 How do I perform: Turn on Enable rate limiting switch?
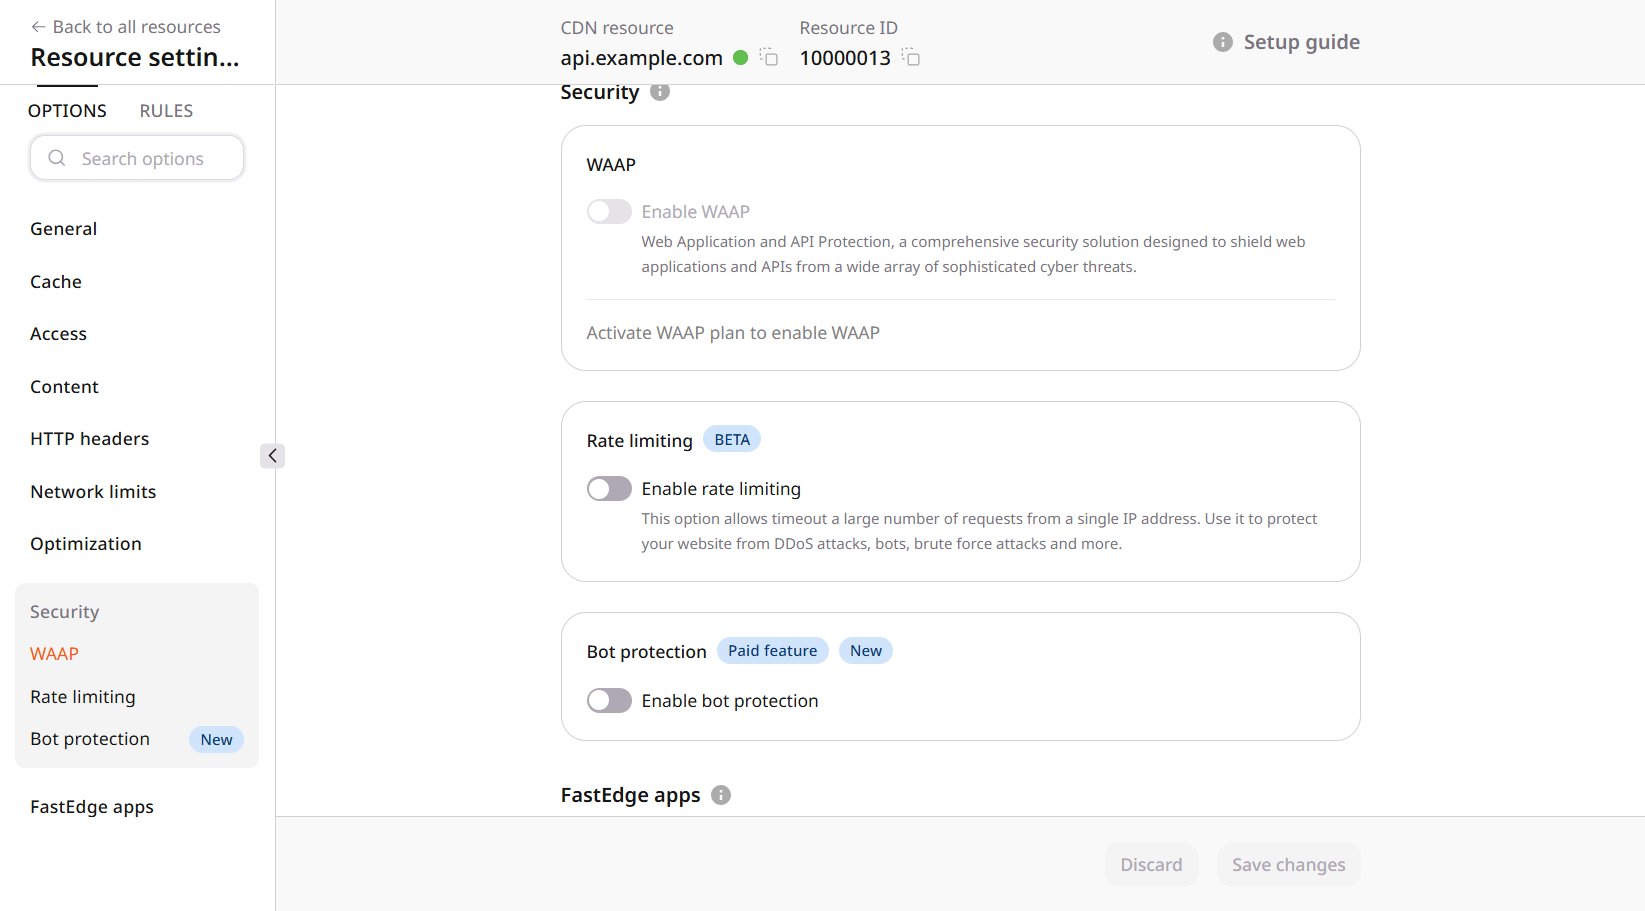tap(609, 489)
